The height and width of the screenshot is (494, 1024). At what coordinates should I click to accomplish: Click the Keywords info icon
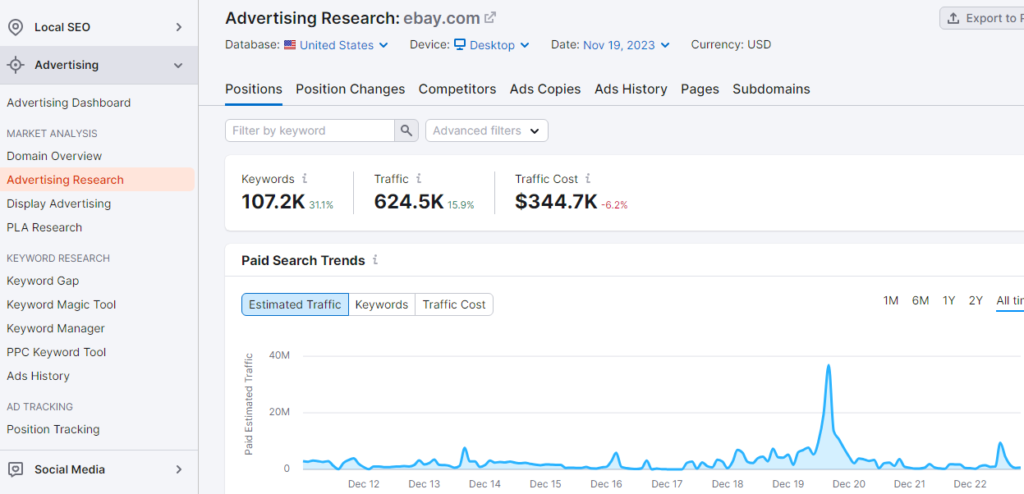(304, 178)
